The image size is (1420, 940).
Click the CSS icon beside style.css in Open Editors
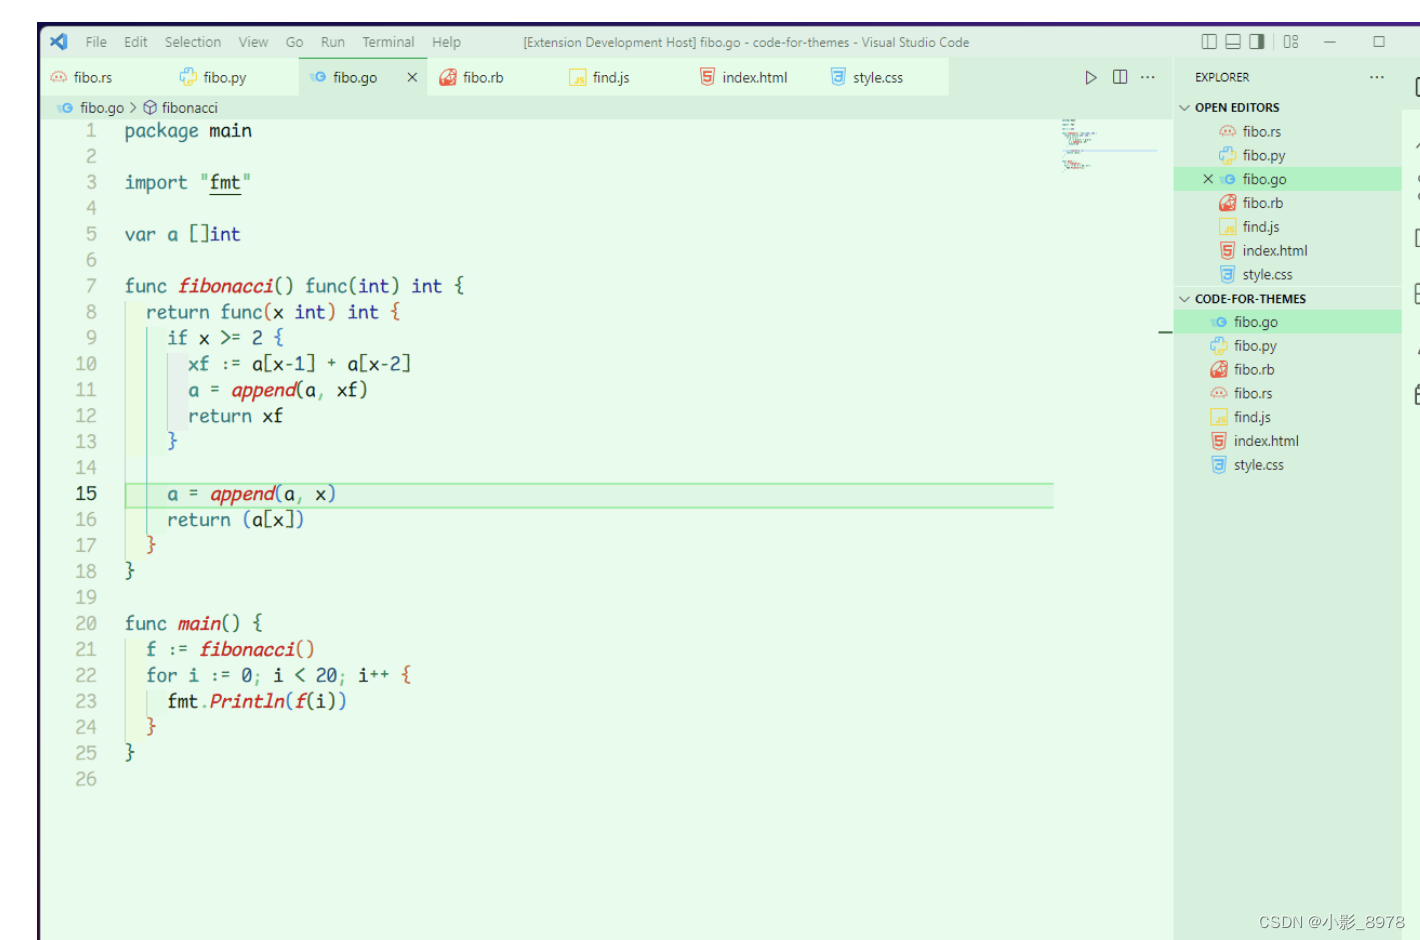click(x=1227, y=274)
